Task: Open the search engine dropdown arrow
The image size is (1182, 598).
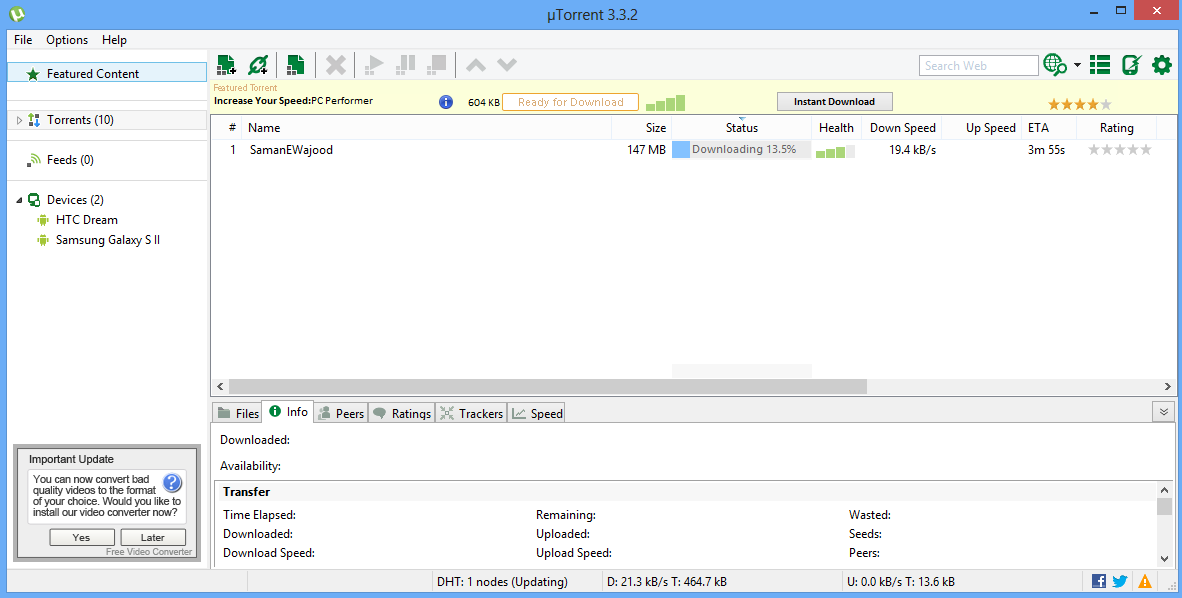Action: [1077, 65]
